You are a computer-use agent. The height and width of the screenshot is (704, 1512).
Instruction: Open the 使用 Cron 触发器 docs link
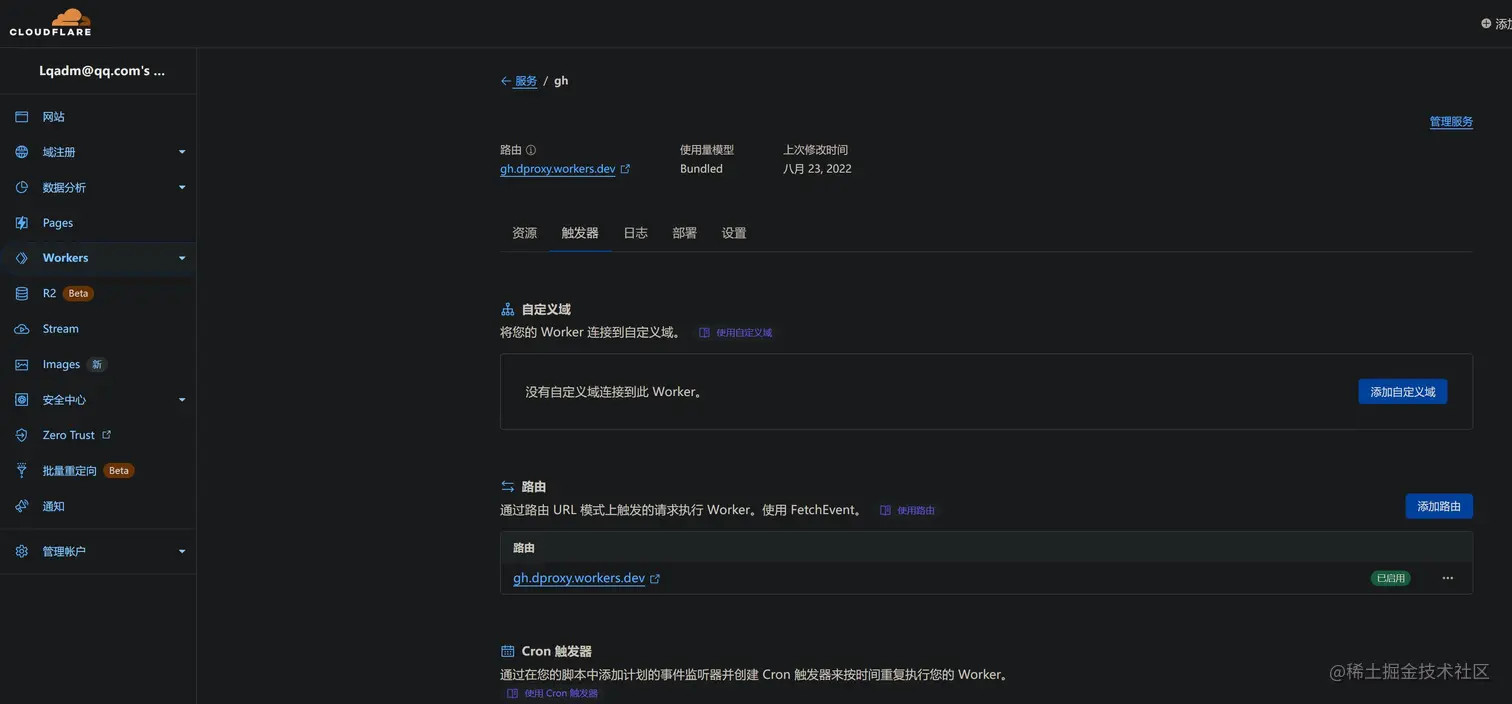(x=561, y=693)
